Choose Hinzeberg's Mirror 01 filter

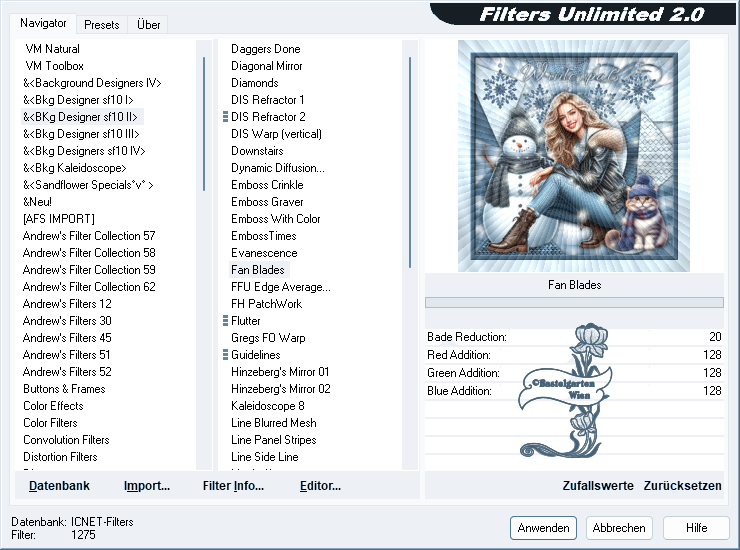280,372
